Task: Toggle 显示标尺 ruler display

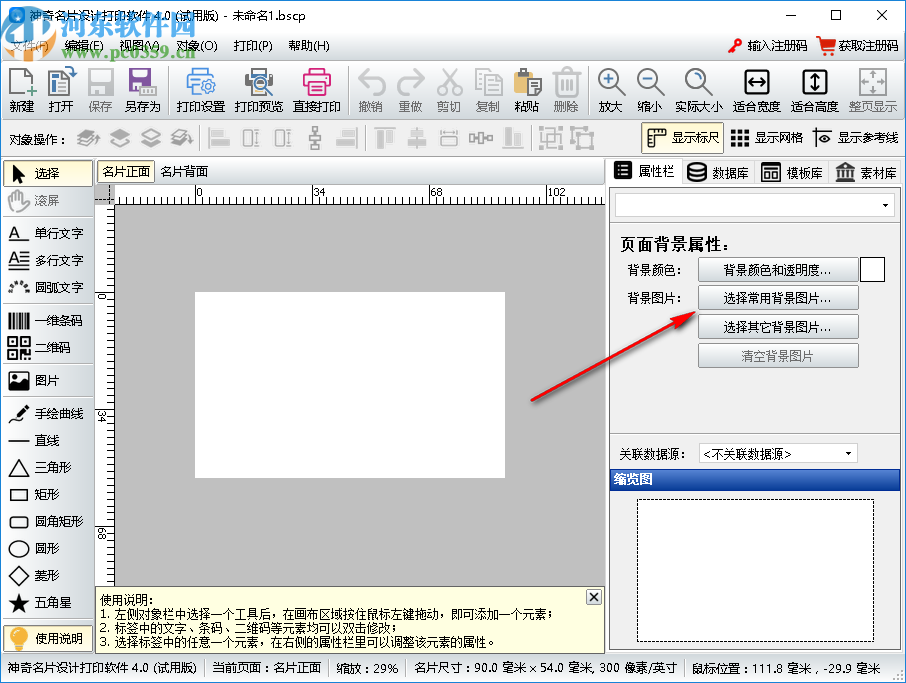Action: pos(682,138)
